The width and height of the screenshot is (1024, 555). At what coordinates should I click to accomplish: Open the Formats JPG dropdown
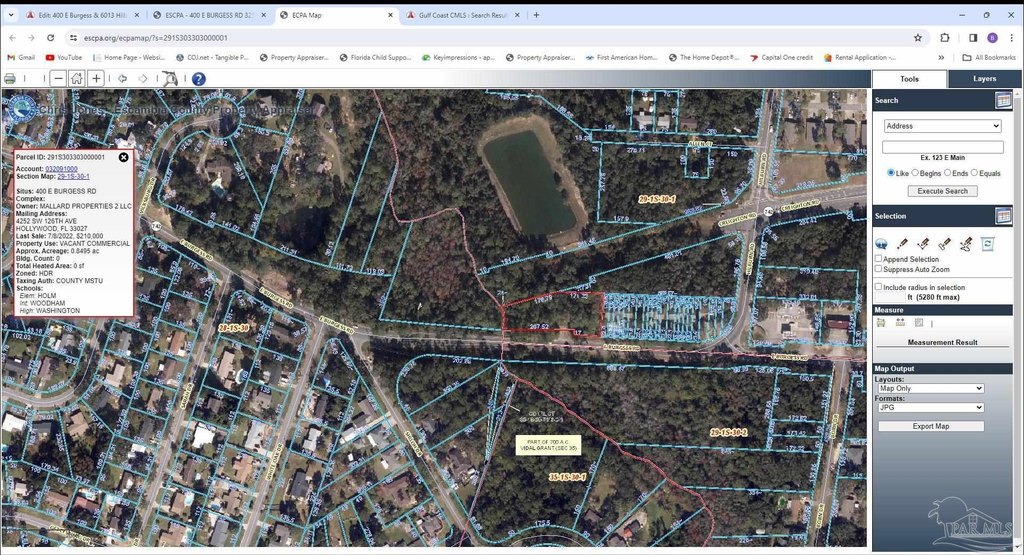(930, 407)
